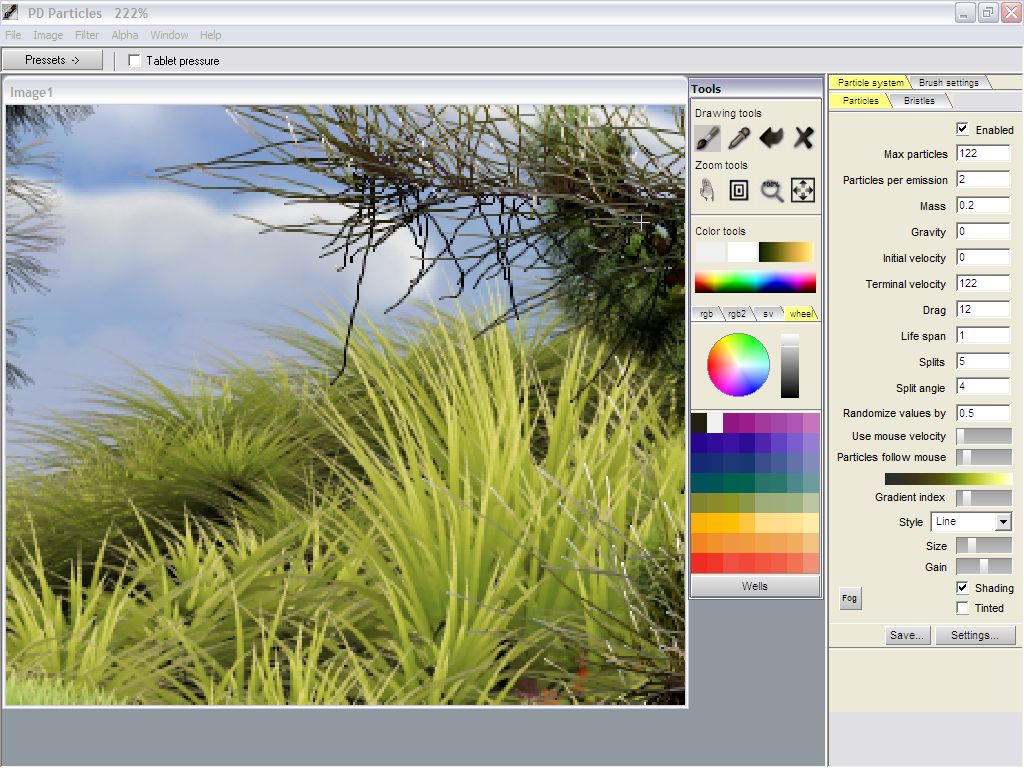Viewport: 1024px width, 768px height.
Task: Click the four-arrow full screen icon
Action: (803, 190)
